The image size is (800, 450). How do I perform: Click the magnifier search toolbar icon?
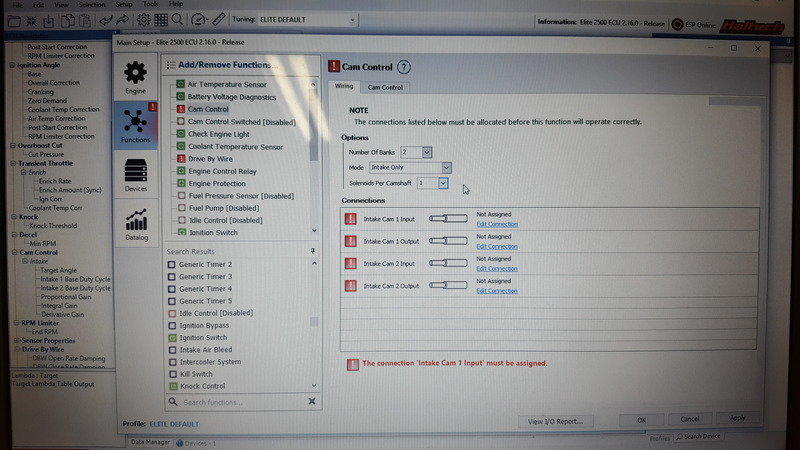pyautogui.click(x=178, y=20)
